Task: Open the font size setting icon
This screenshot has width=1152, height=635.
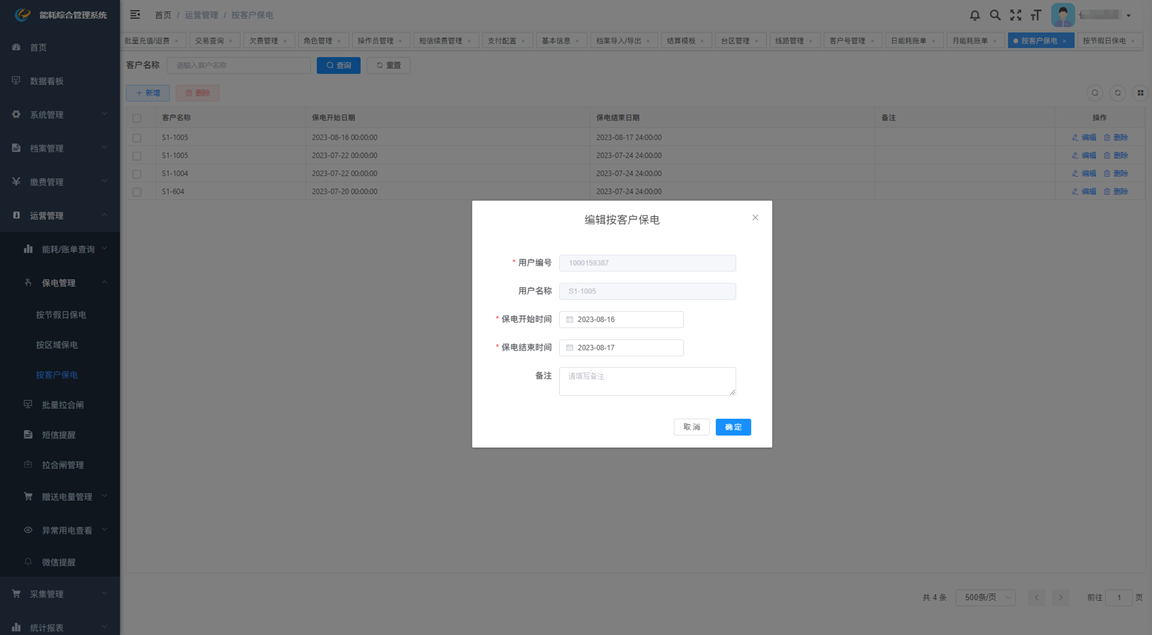Action: pyautogui.click(x=1036, y=15)
